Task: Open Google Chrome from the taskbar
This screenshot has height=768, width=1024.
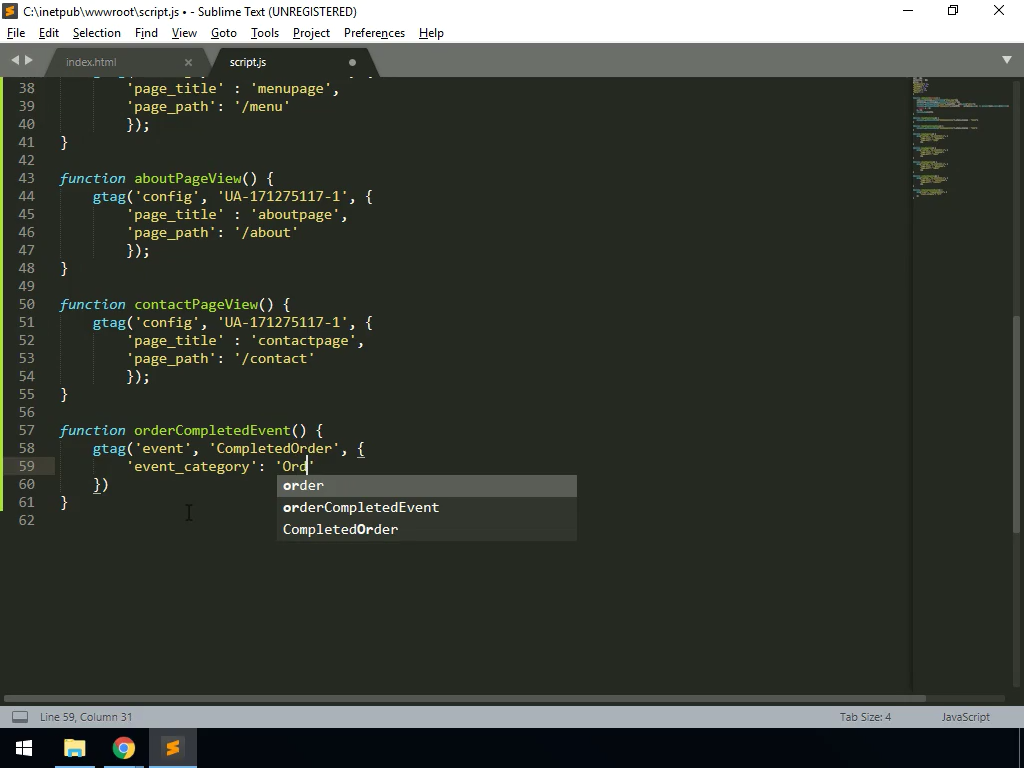Action: 123,748
